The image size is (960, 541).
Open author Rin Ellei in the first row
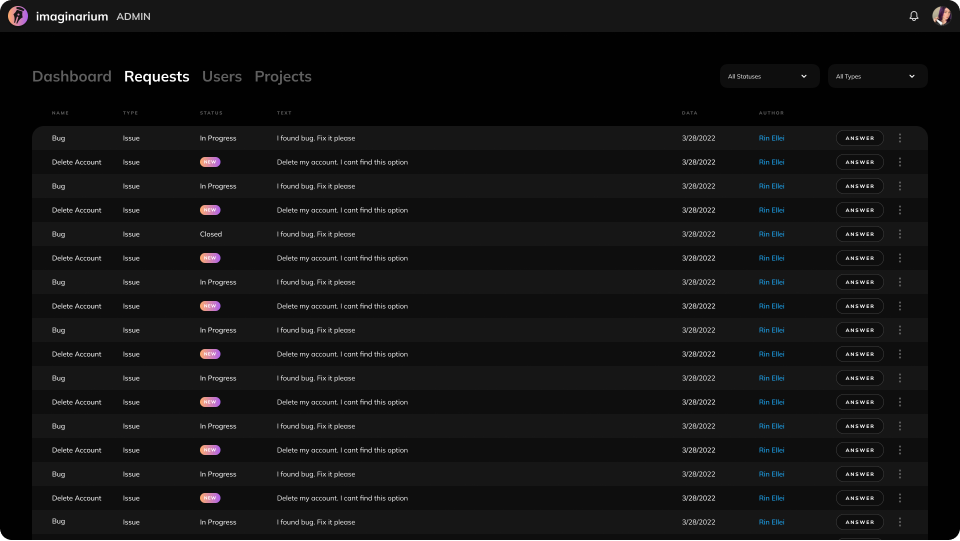tap(771, 138)
